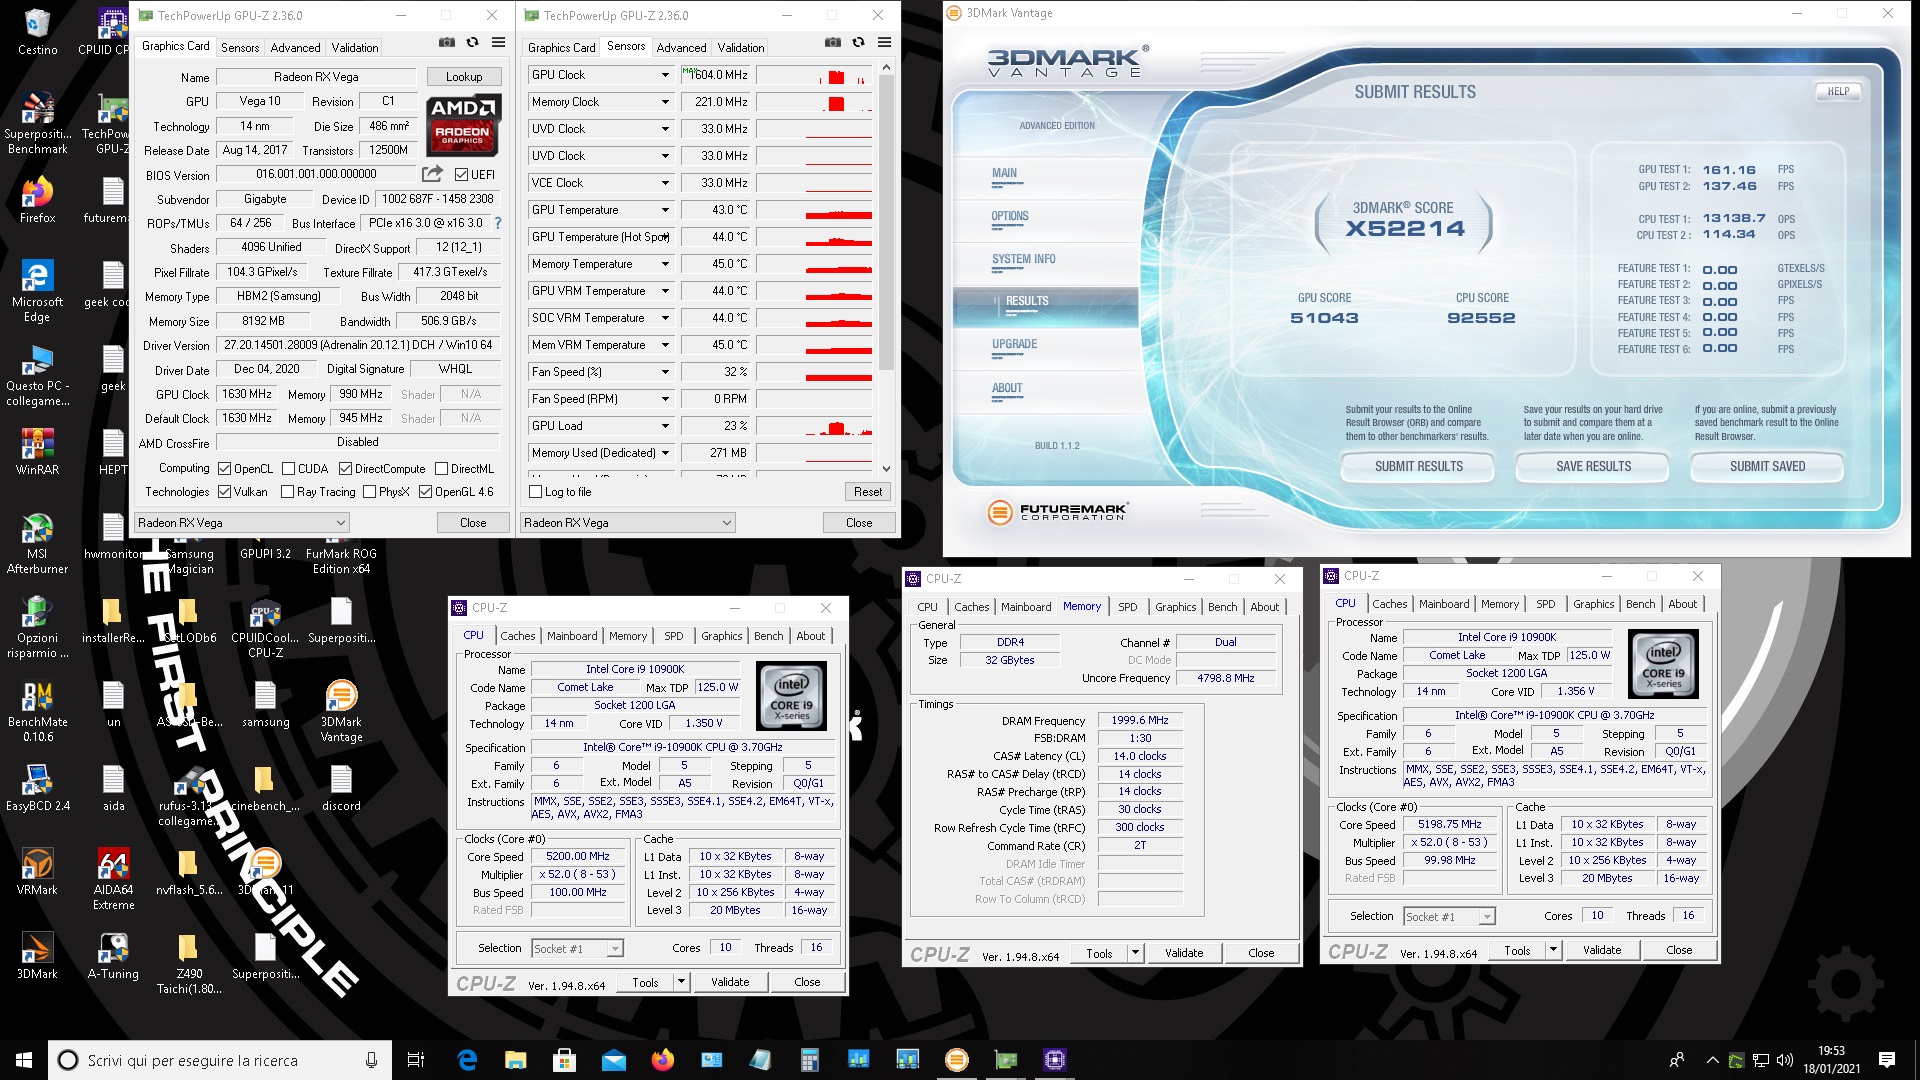Image resolution: width=1920 pixels, height=1080 pixels.
Task: Click the refresh icon in GPU-Z Graphics Card window
Action: coord(472,43)
